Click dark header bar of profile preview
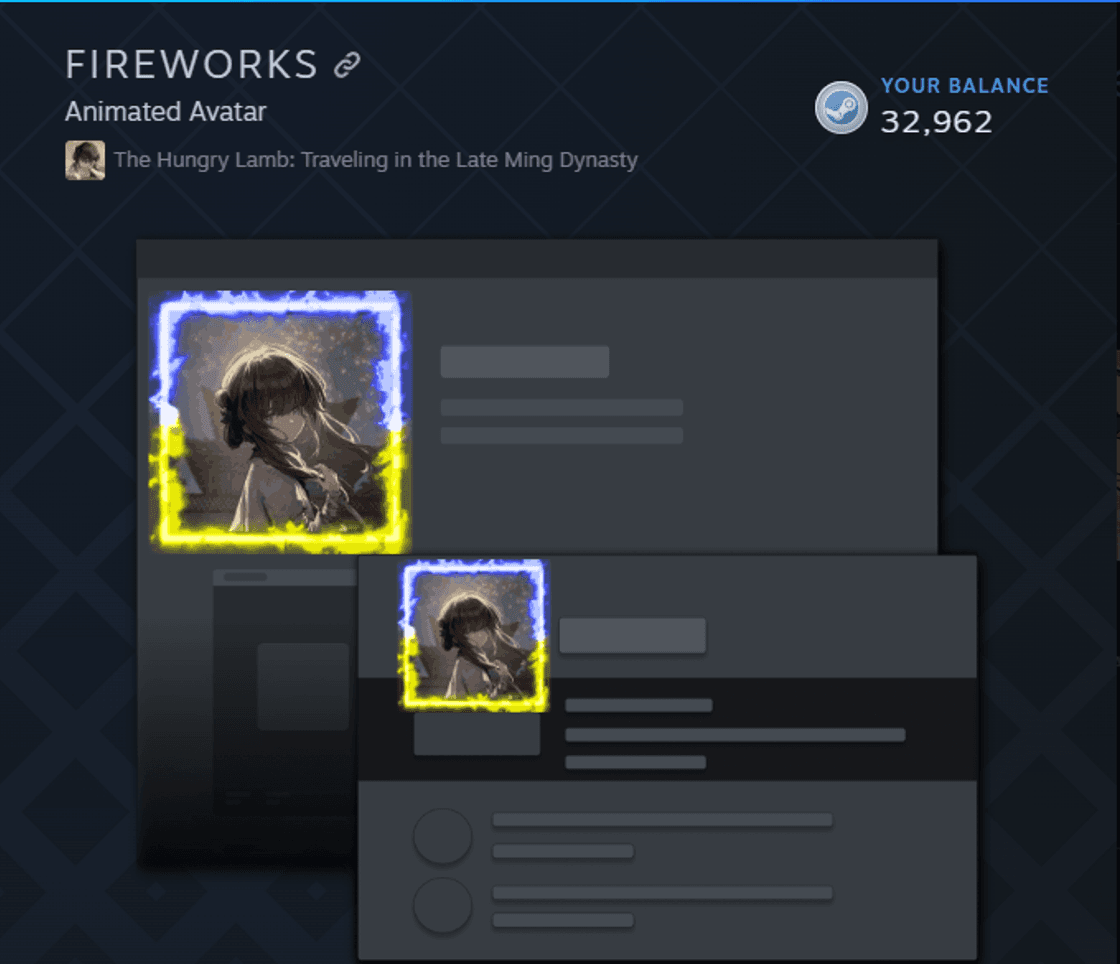Screen dimensions: 1120x964 pyautogui.click(x=537, y=258)
